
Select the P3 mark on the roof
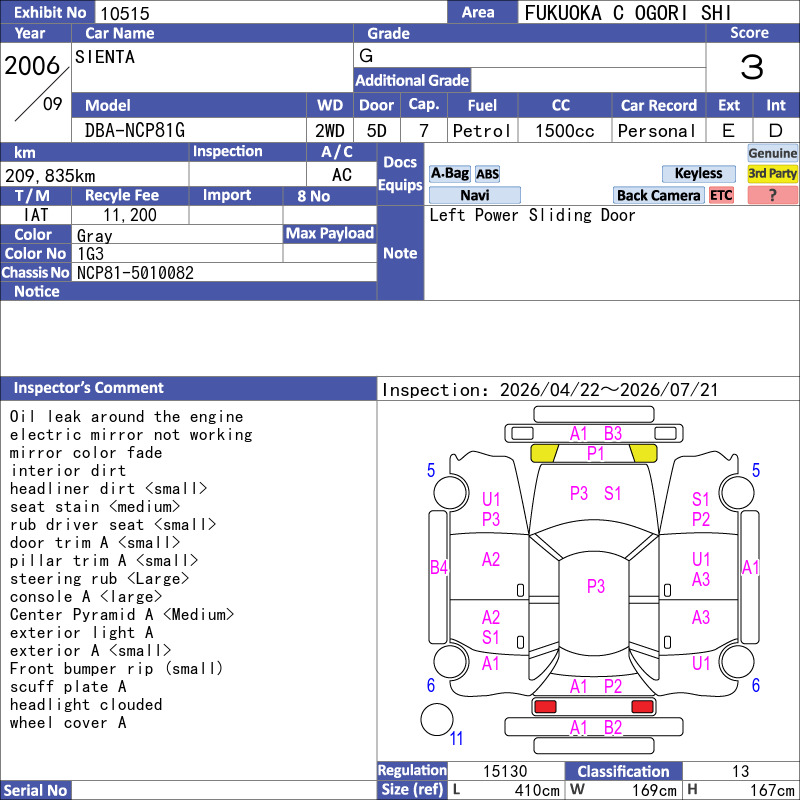click(595, 586)
